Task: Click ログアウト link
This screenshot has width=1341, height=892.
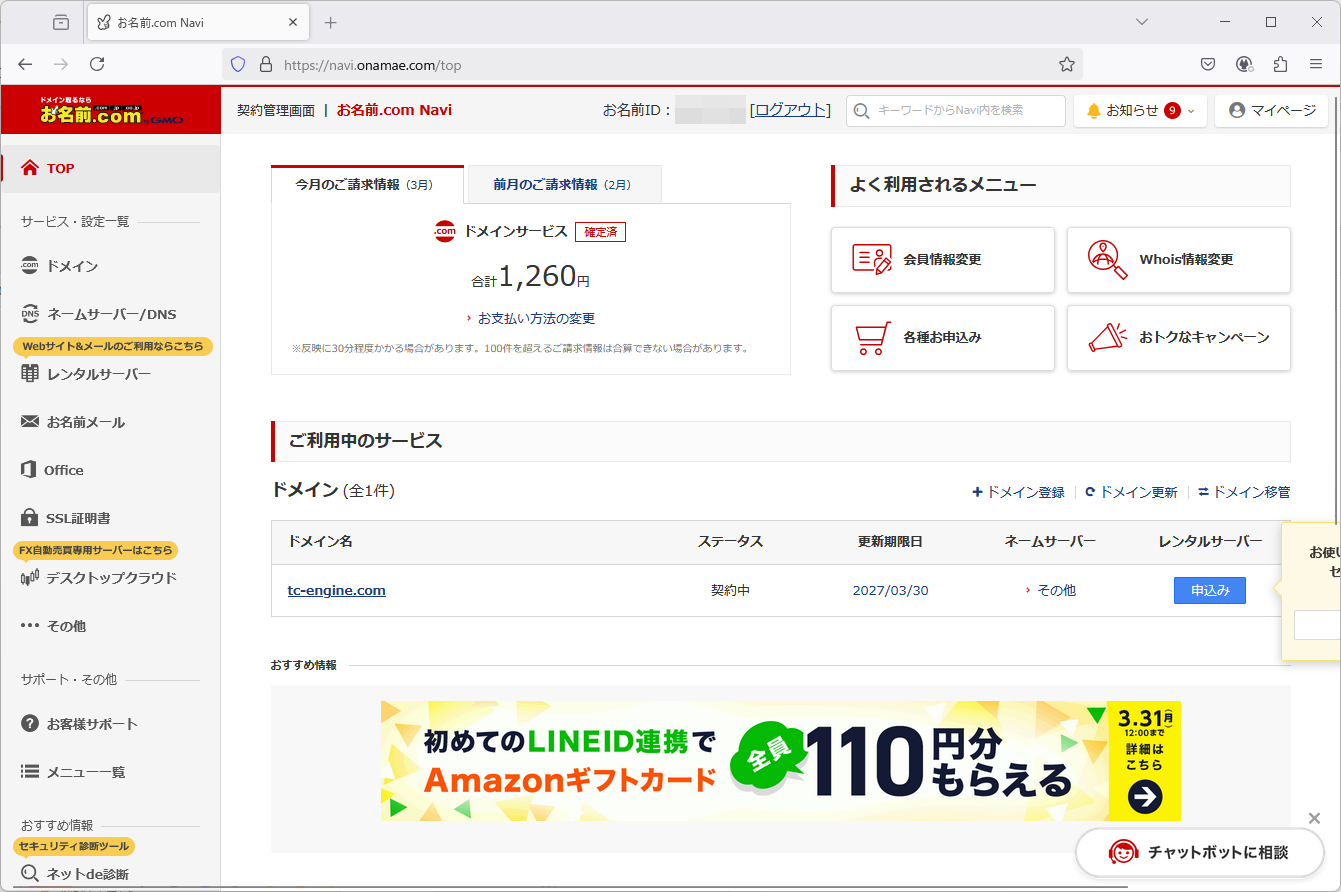Action: click(790, 110)
